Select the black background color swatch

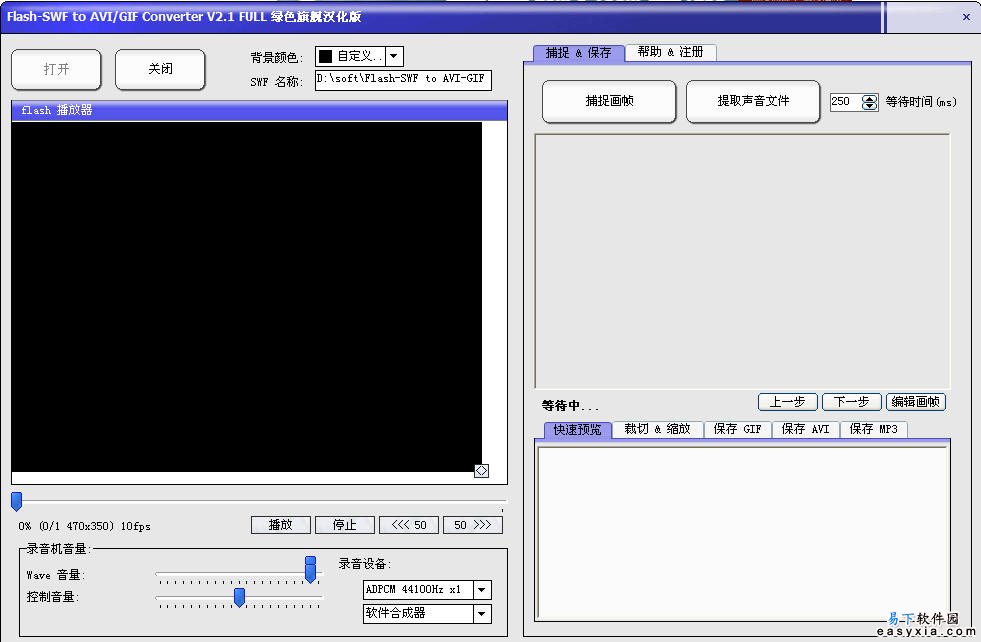325,56
